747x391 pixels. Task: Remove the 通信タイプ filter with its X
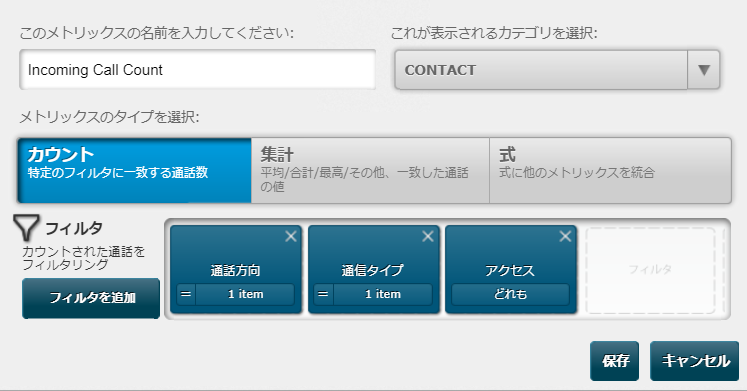[428, 236]
